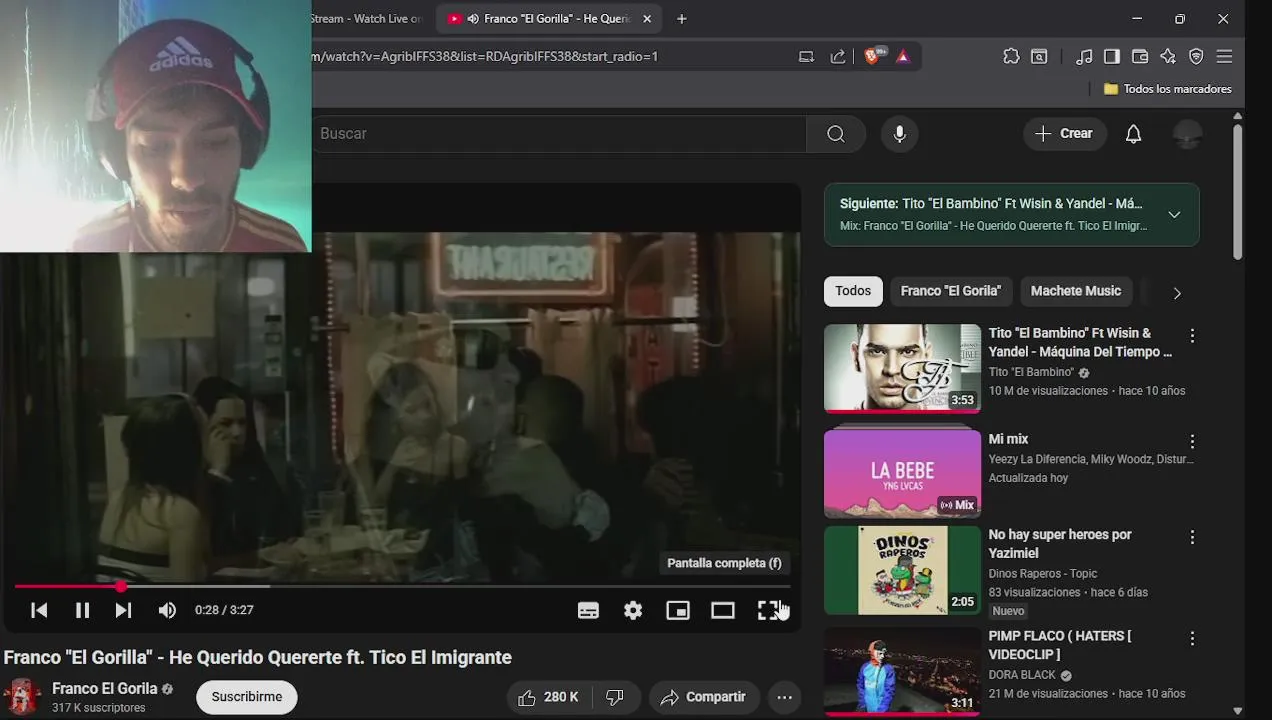The image size is (1272, 720).
Task: Click the Crear button
Action: tap(1064, 133)
